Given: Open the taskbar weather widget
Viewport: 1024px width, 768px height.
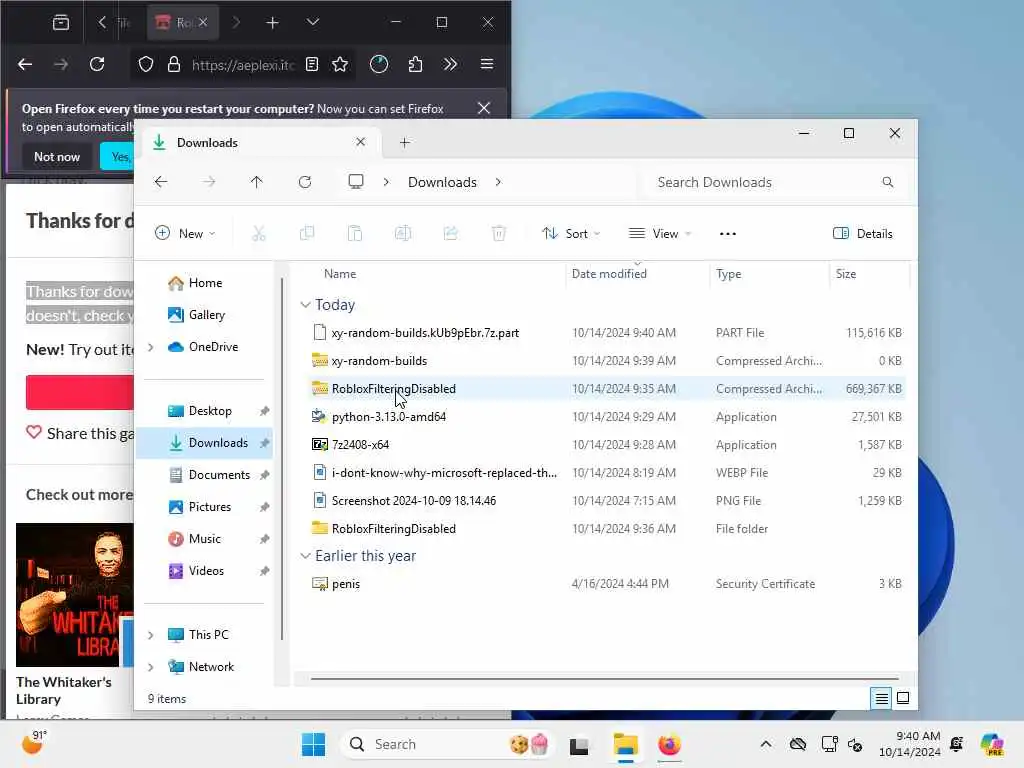Looking at the screenshot, I should point(35,743).
